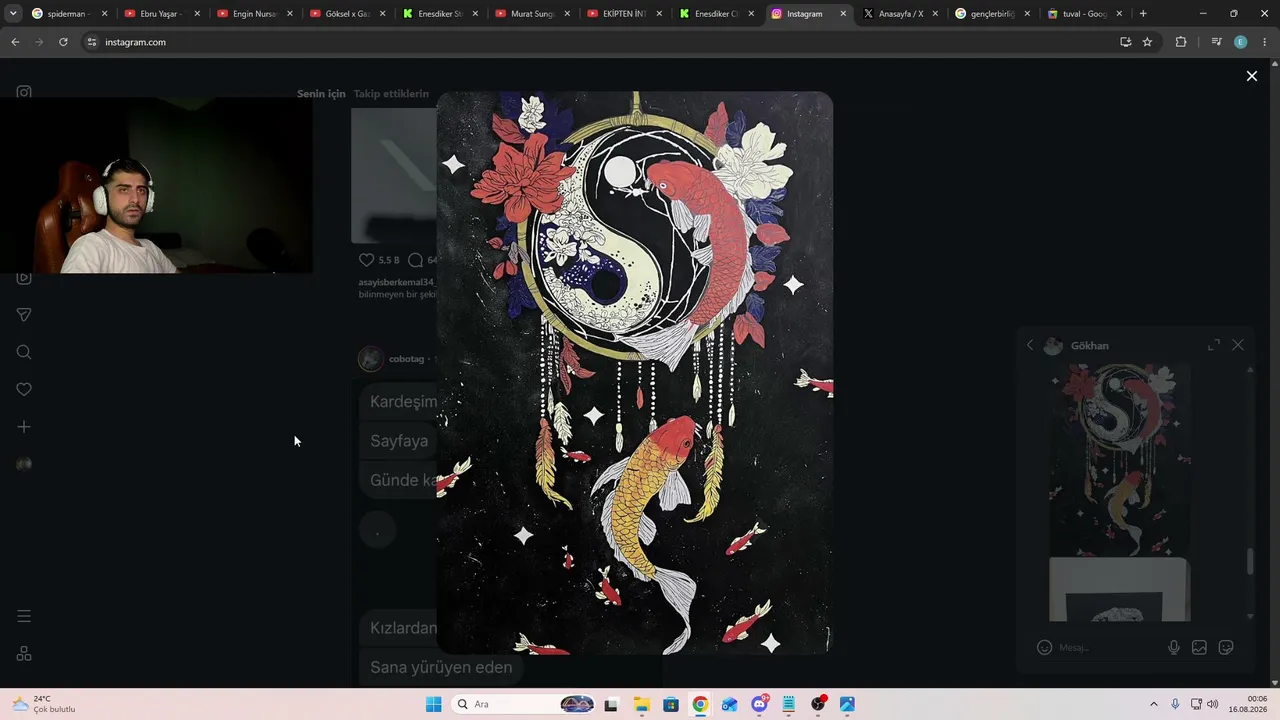Open emoji picker in chat message bar

click(1044, 647)
